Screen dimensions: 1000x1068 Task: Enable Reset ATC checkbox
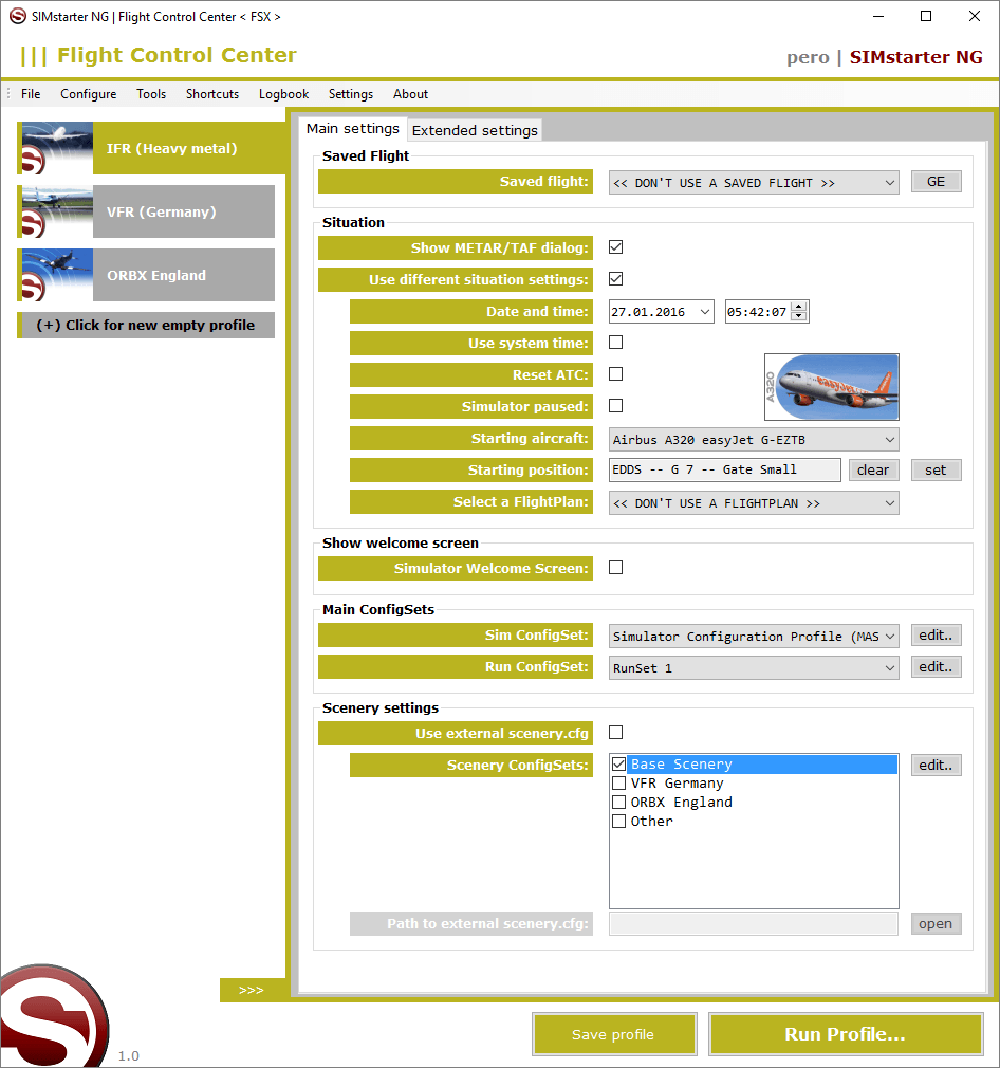pyautogui.click(x=616, y=374)
